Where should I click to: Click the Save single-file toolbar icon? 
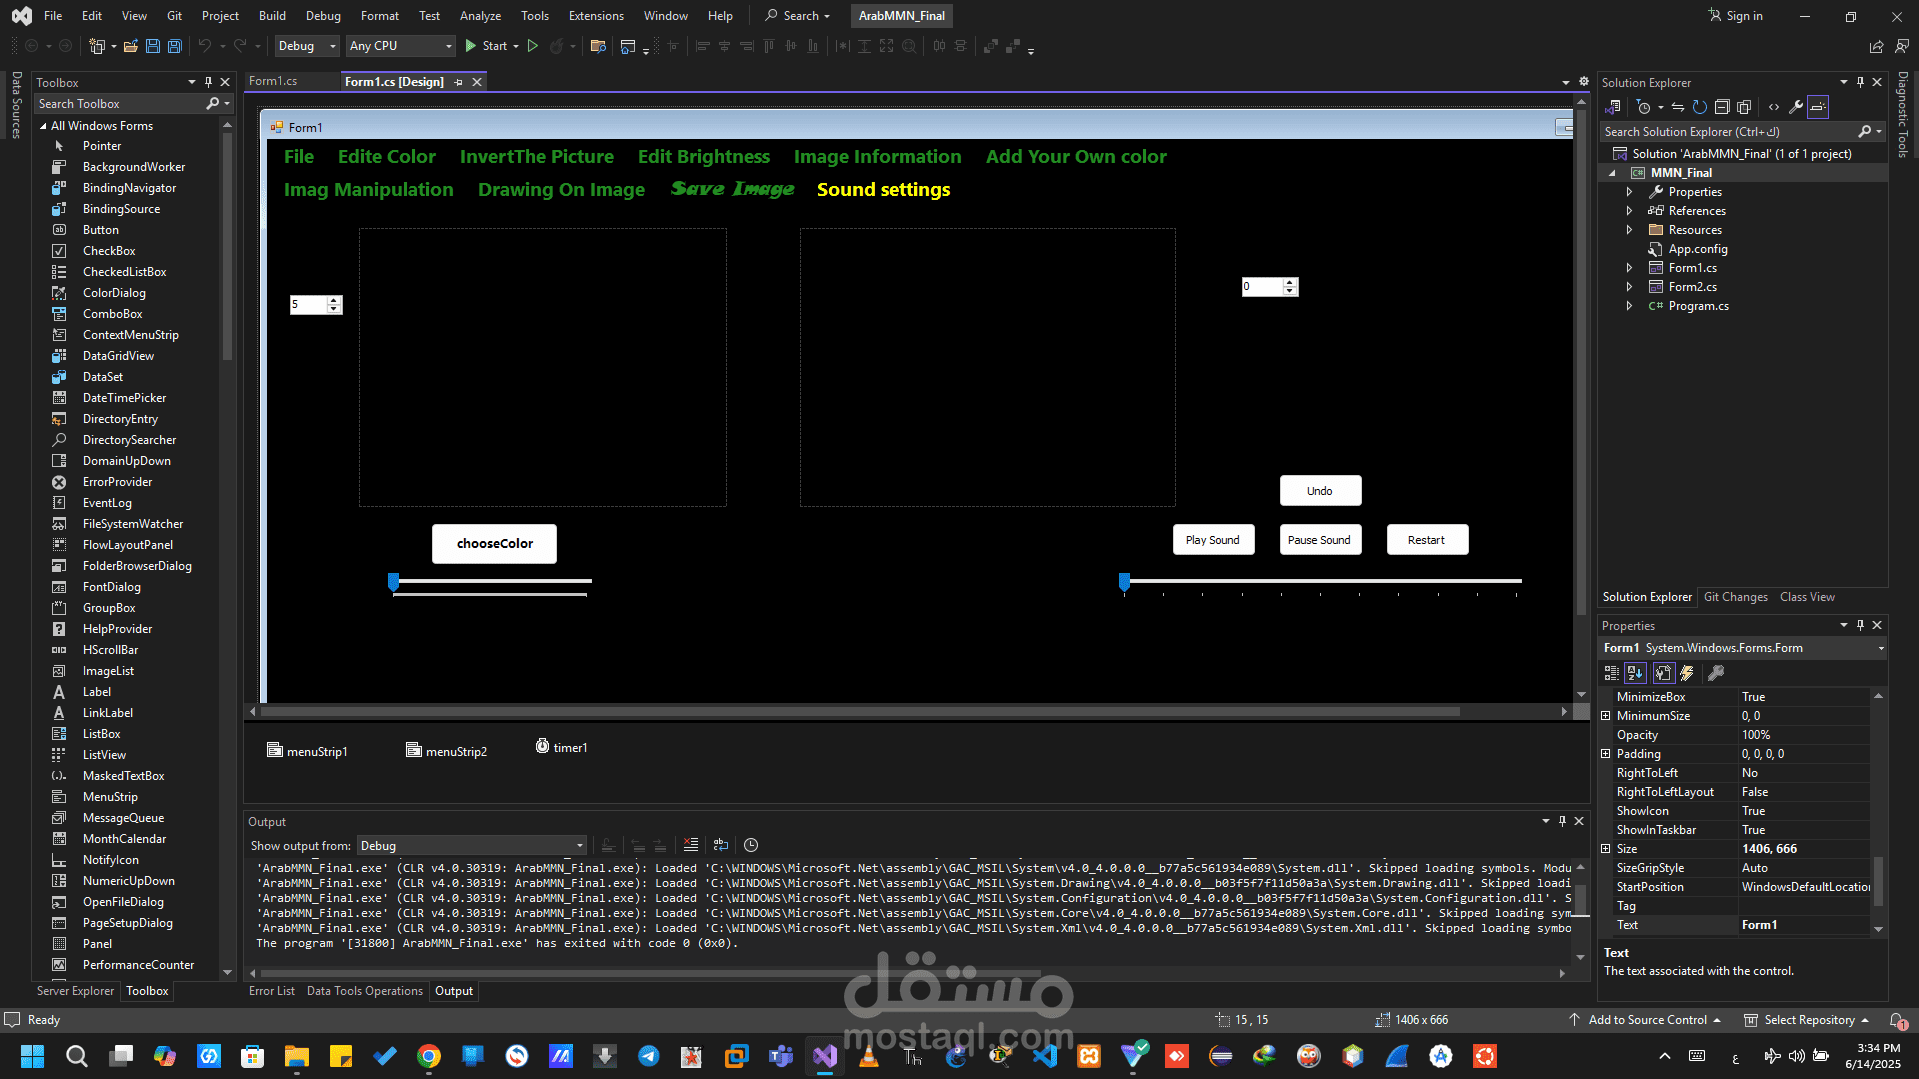[152, 46]
